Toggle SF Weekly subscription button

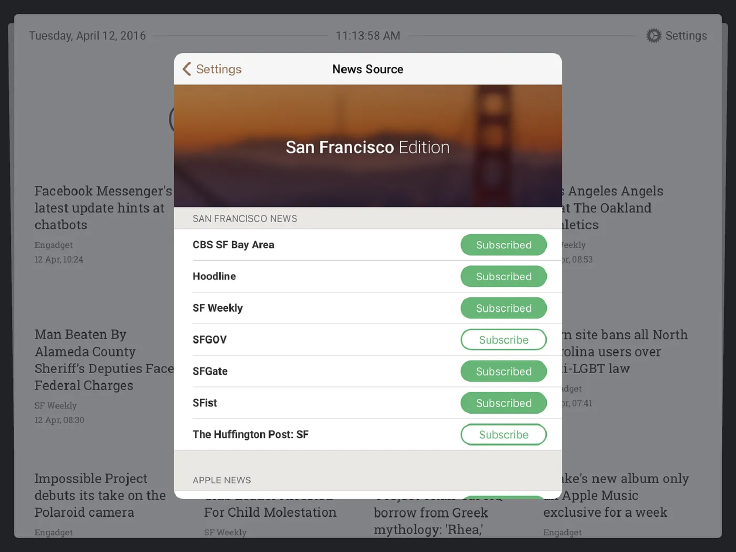(x=504, y=308)
